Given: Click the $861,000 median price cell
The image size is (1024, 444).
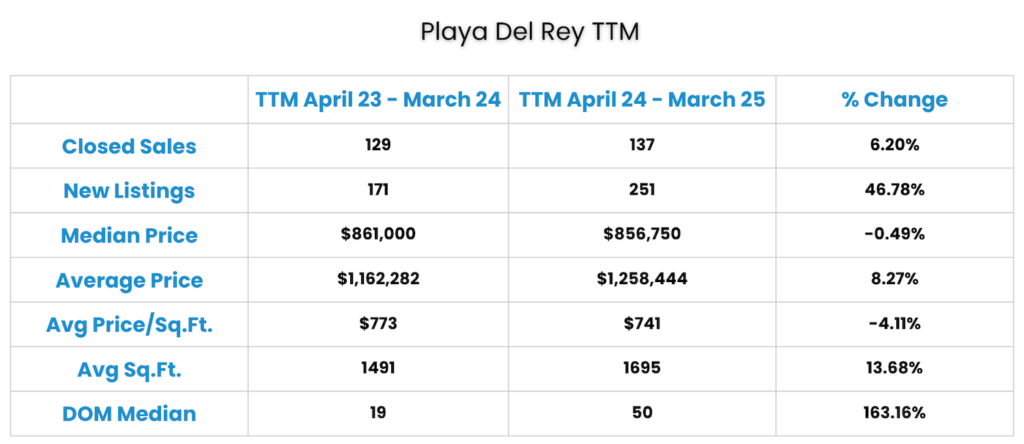Looking at the screenshot, I should point(378,234).
